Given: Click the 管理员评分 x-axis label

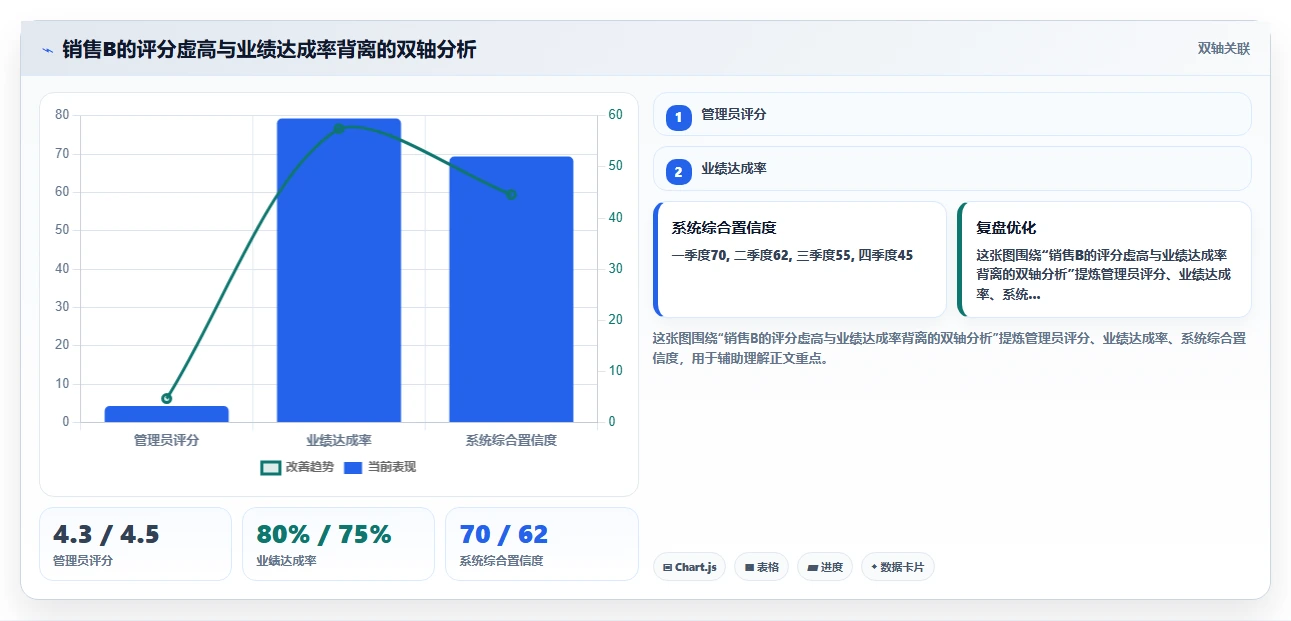Looking at the screenshot, I should pyautogui.click(x=167, y=440).
